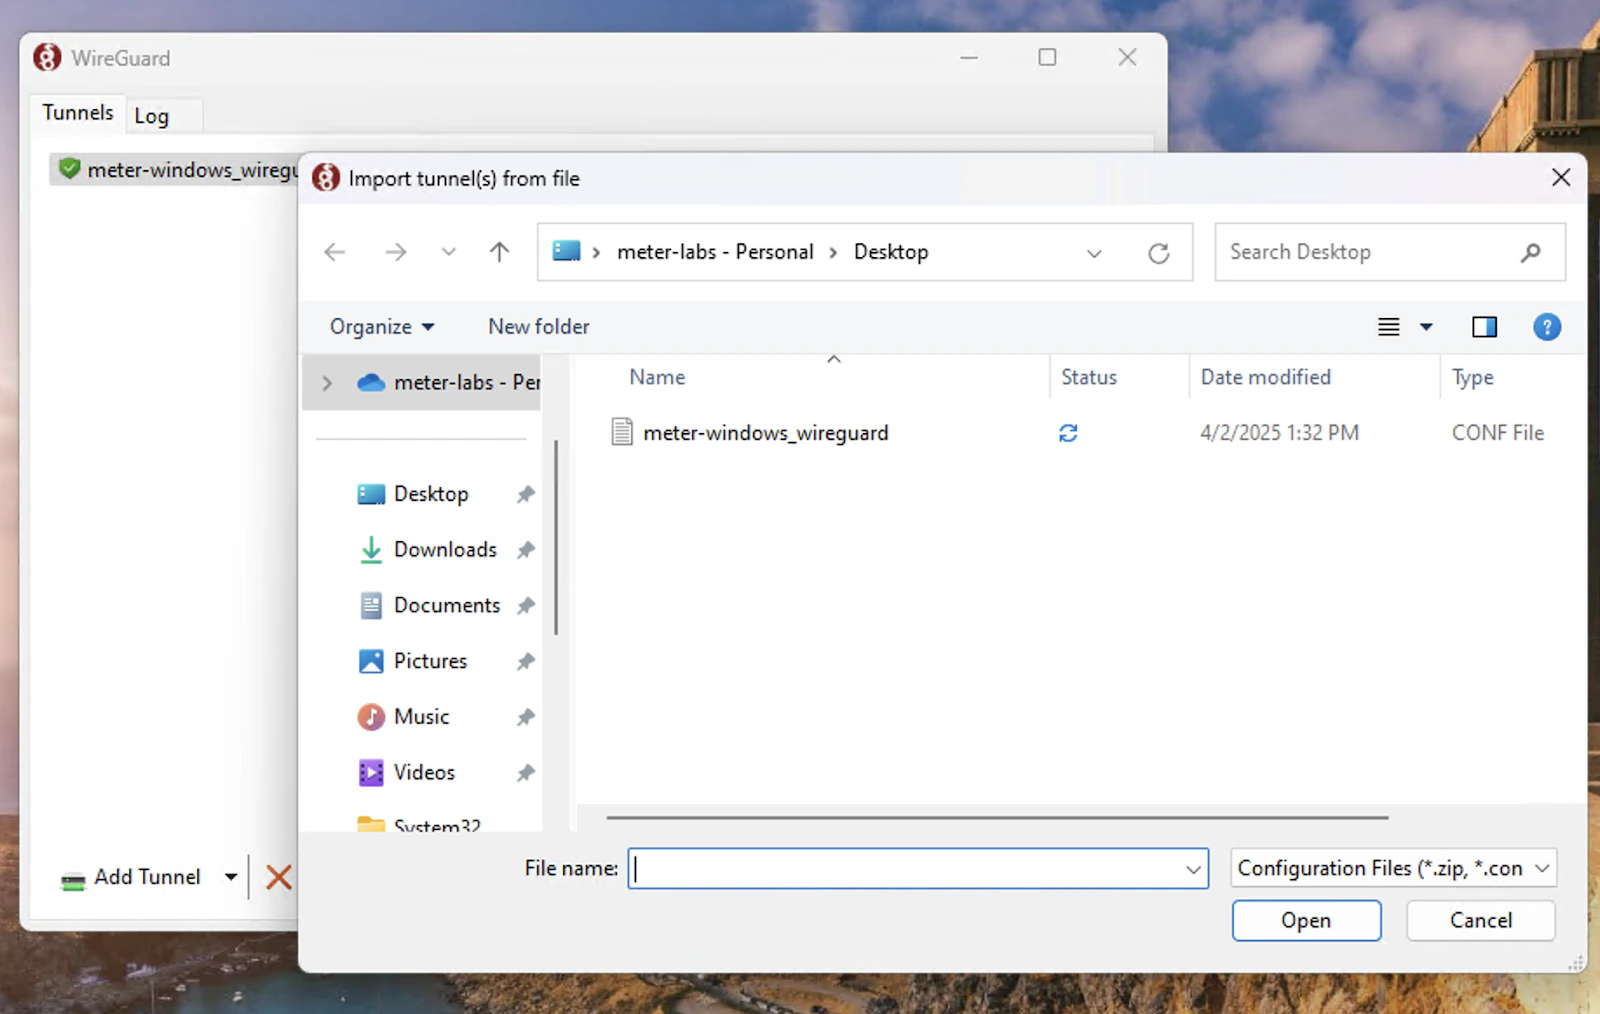Expand the address bar breadcrumb chevron
Image resolution: width=1600 pixels, height=1014 pixels.
tap(1094, 252)
